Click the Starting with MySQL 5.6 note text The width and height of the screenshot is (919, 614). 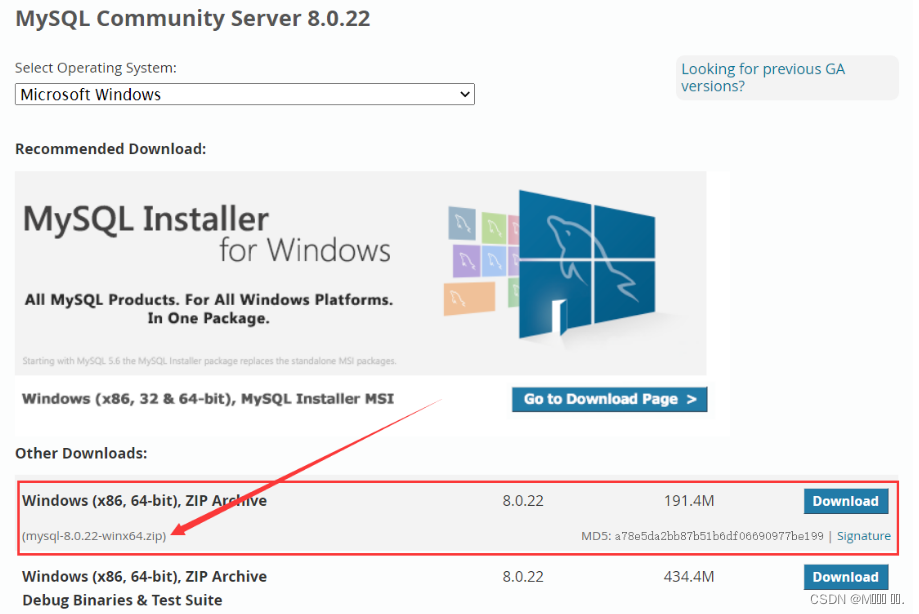pyautogui.click(x=209, y=361)
